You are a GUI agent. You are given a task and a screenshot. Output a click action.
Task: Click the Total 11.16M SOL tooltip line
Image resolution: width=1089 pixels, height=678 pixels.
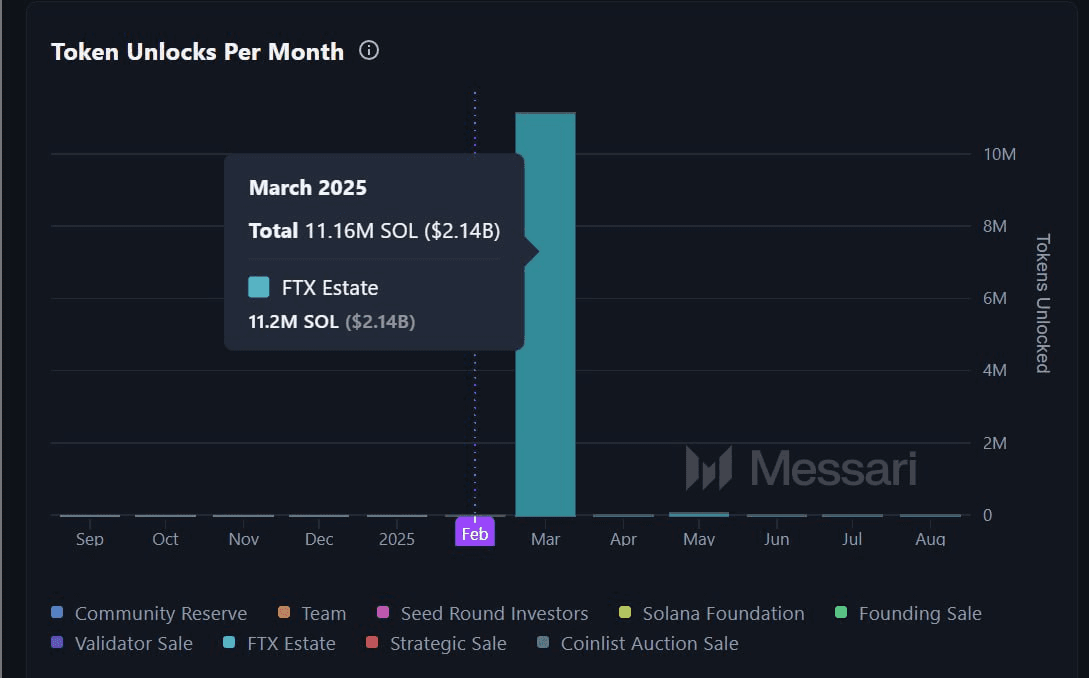[x=374, y=231]
